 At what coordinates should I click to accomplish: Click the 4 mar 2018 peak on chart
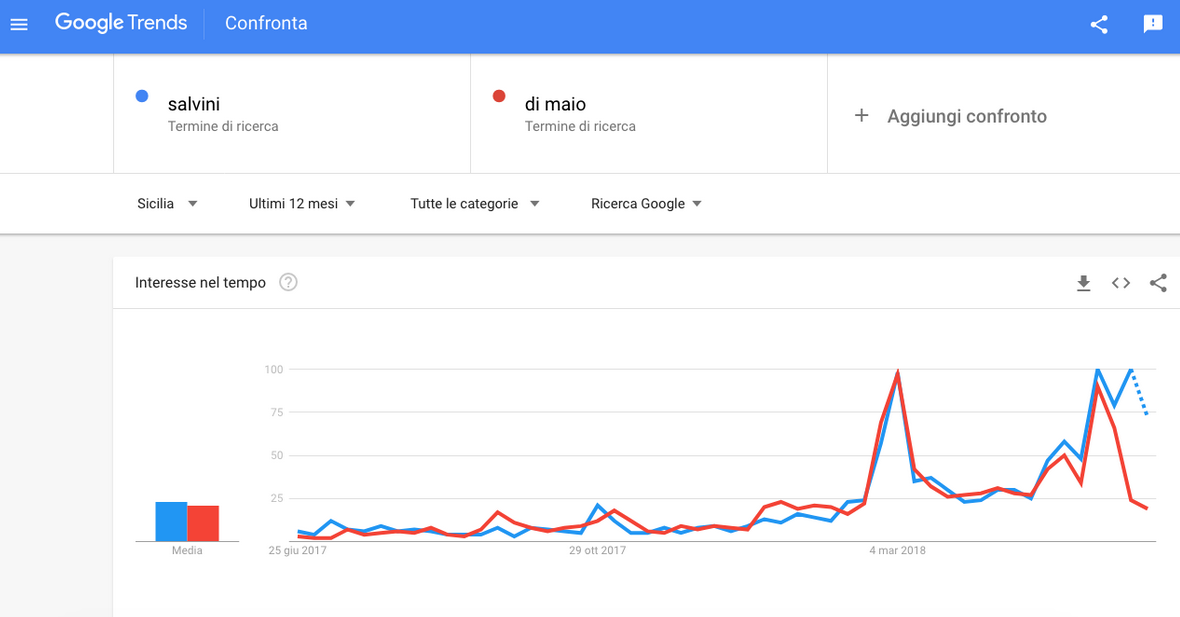coord(897,372)
